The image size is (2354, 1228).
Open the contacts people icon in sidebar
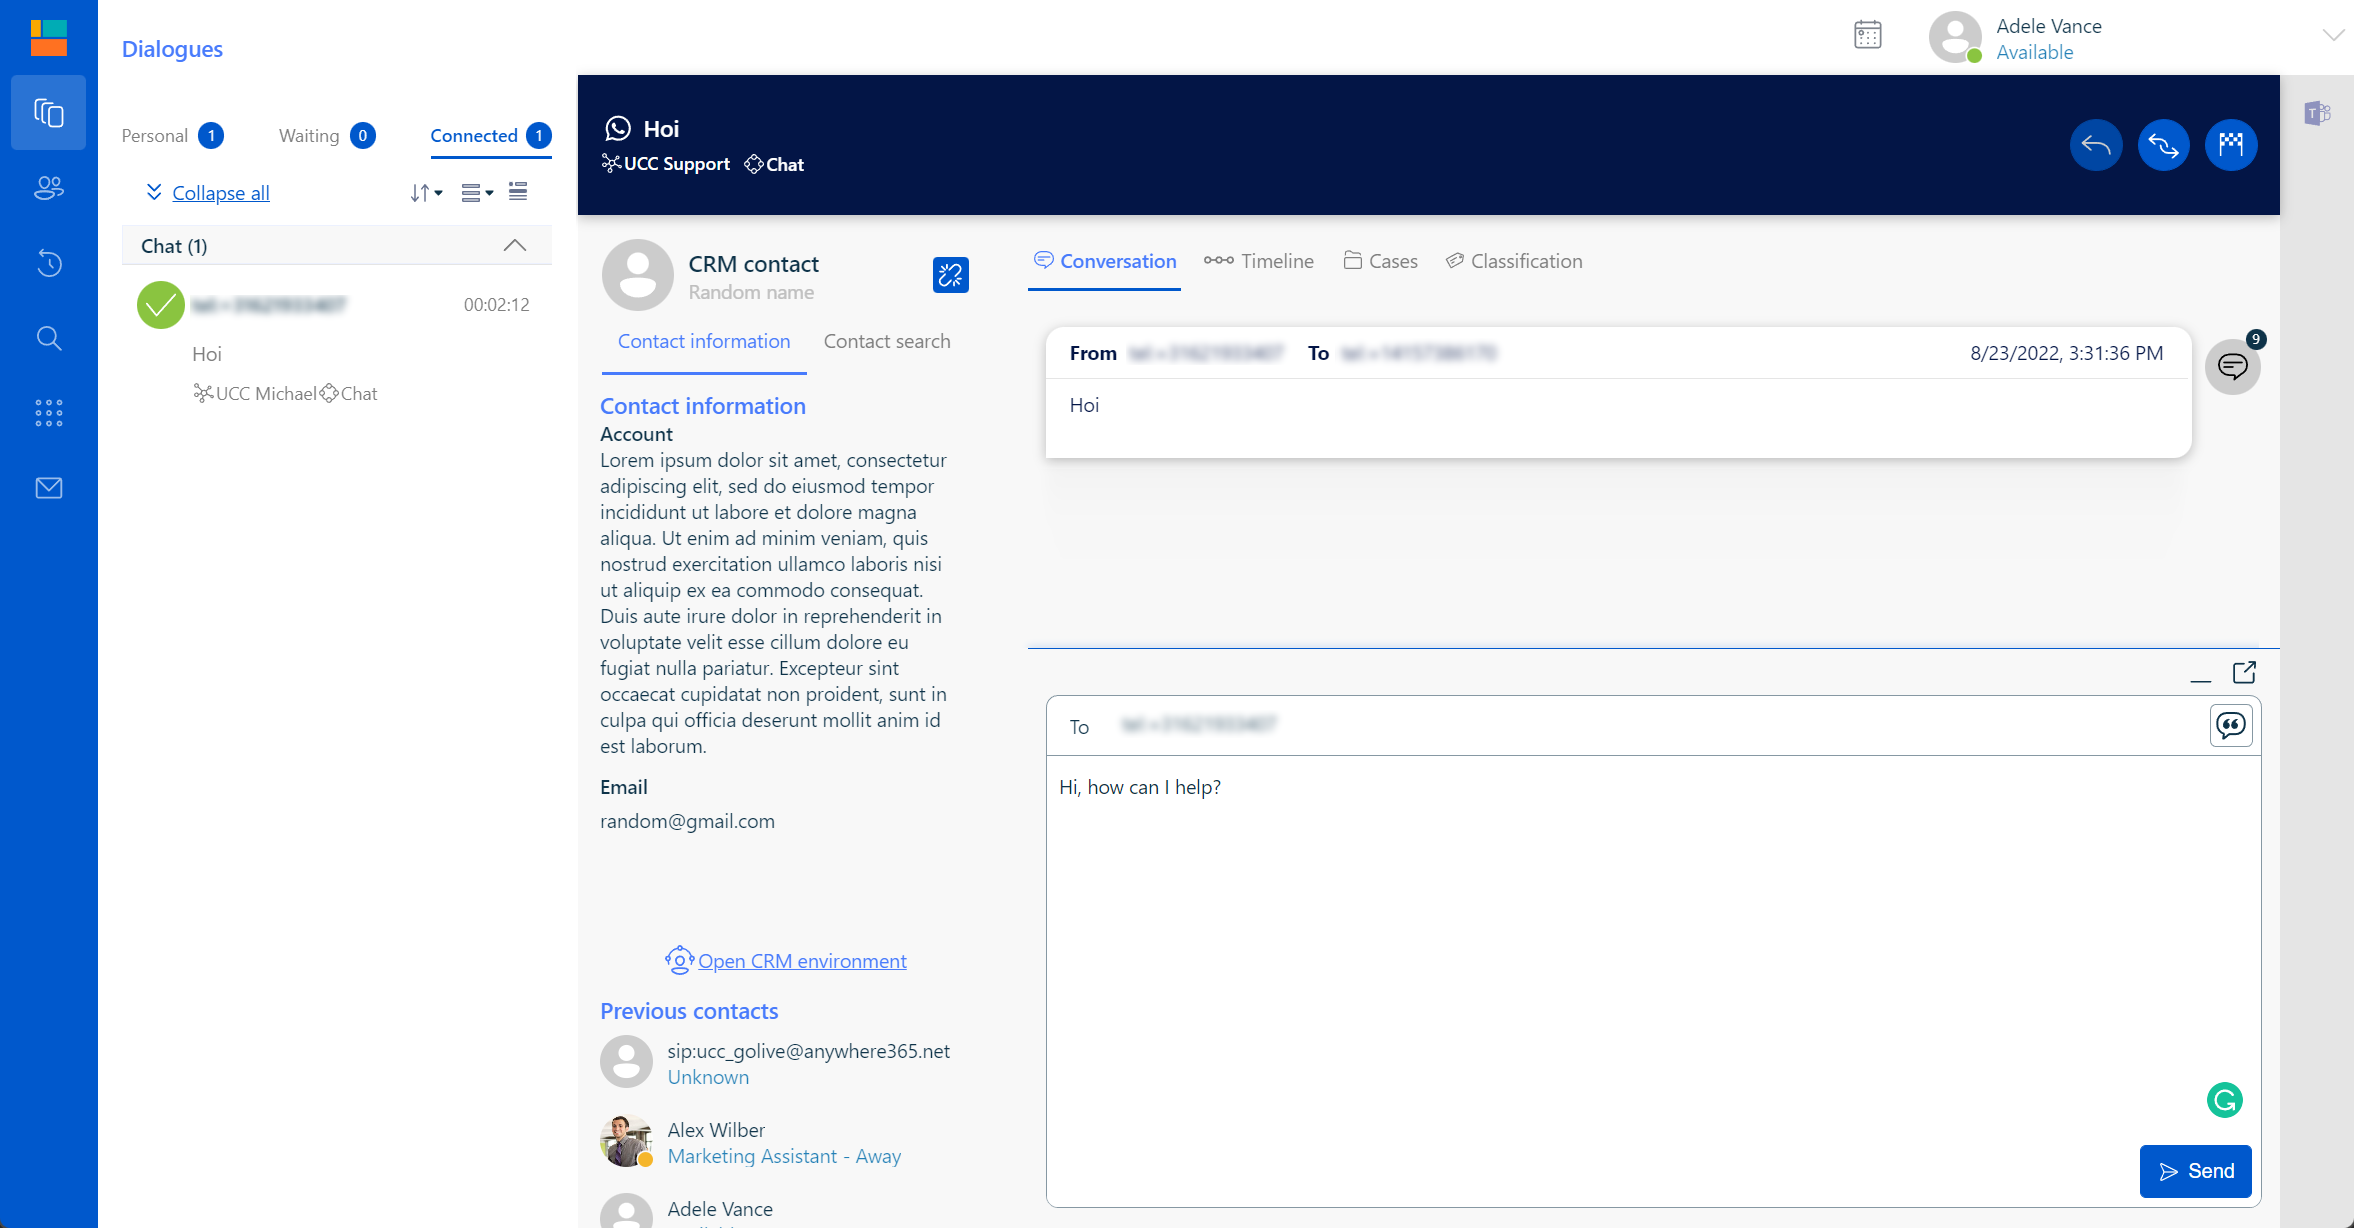[x=48, y=188]
